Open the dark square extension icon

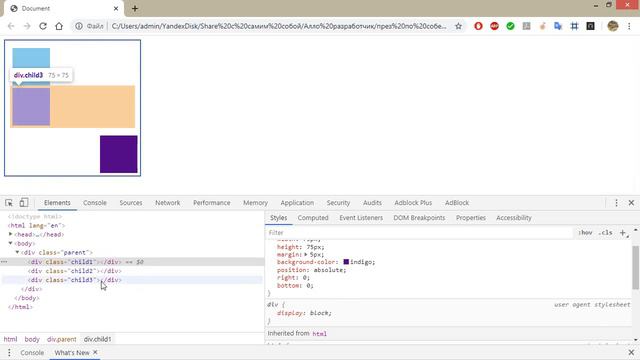[x=590, y=26]
